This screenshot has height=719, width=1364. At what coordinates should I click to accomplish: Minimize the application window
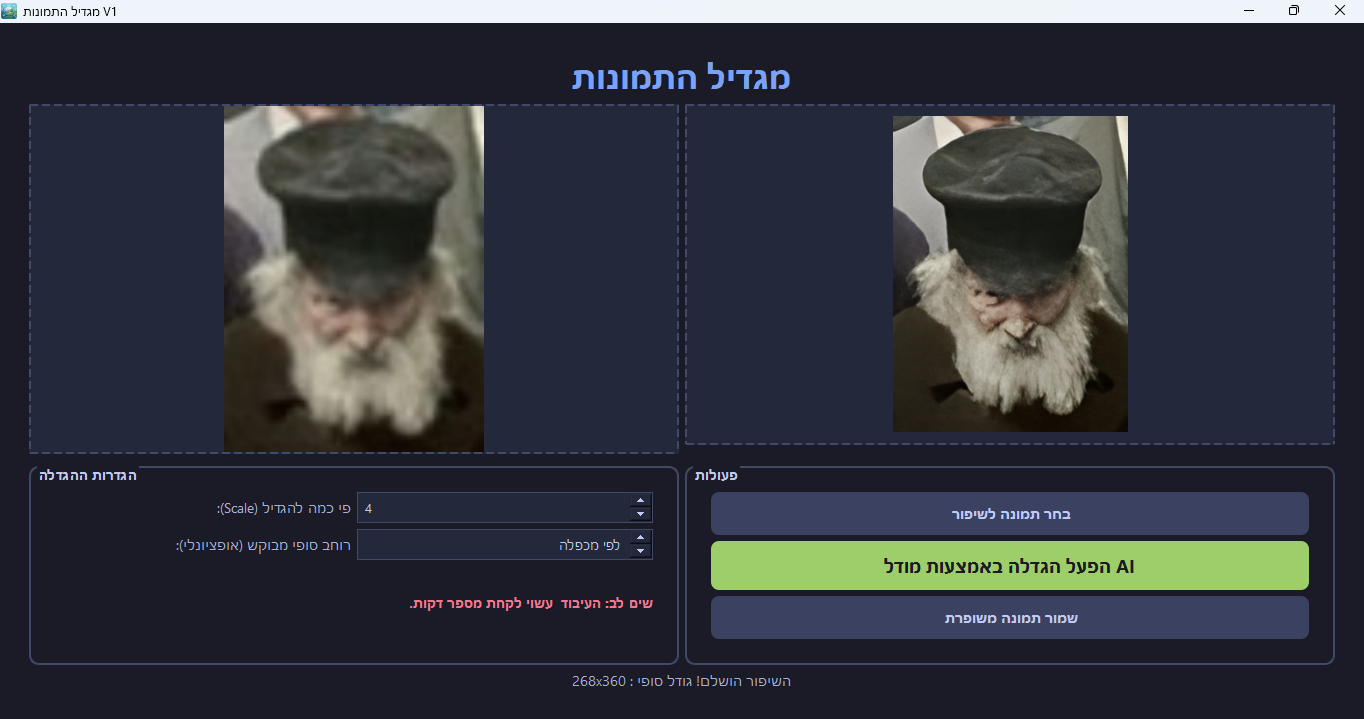point(1249,10)
